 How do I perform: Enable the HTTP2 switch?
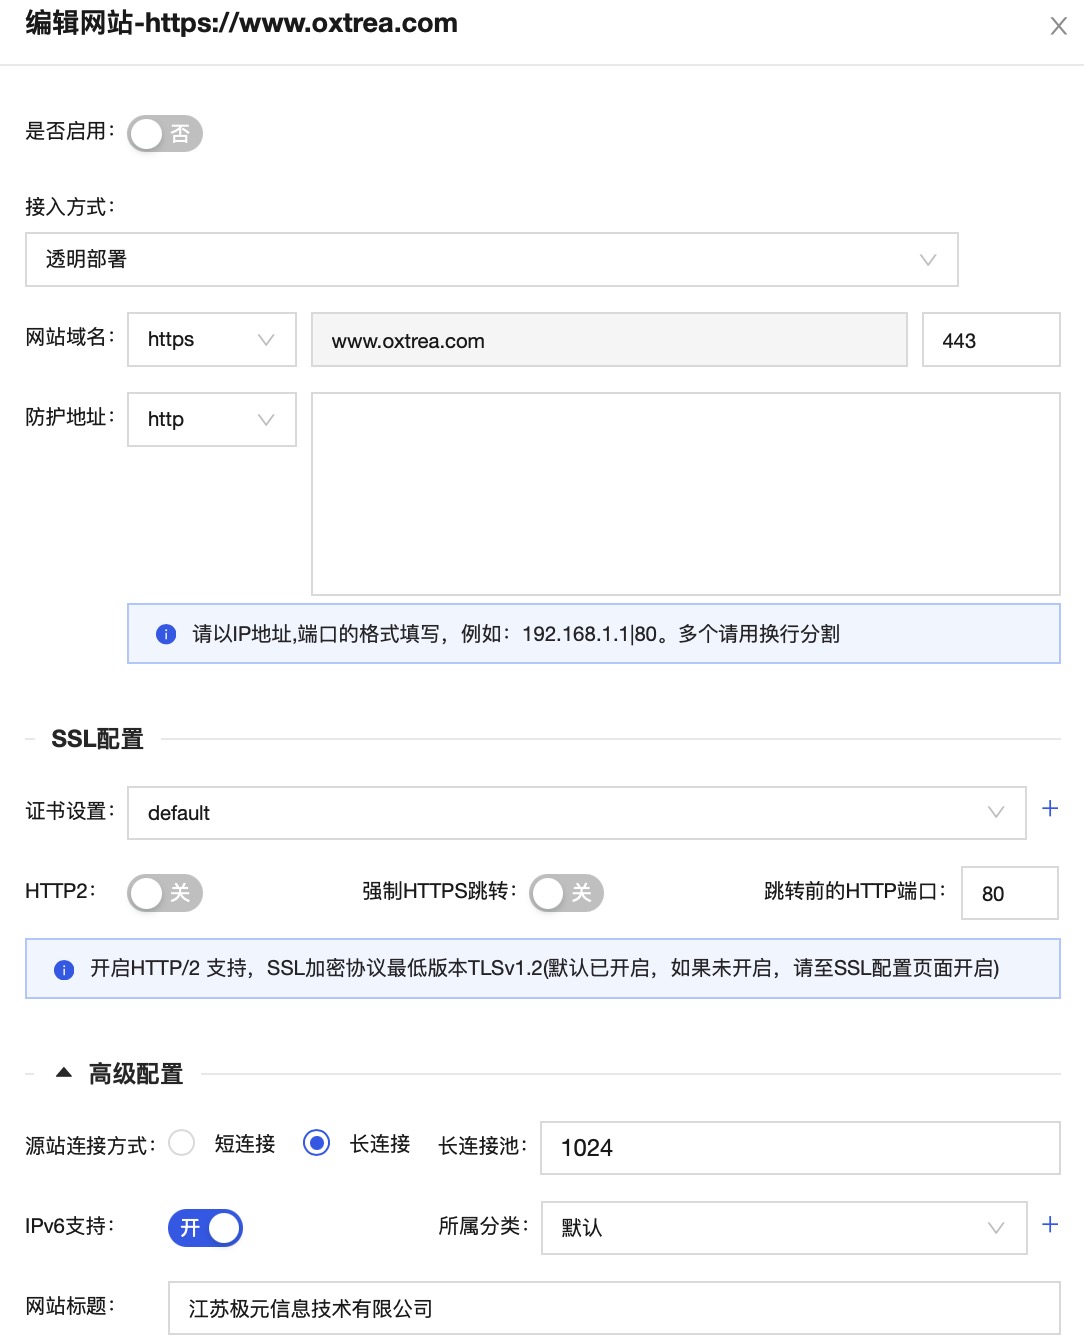point(165,893)
